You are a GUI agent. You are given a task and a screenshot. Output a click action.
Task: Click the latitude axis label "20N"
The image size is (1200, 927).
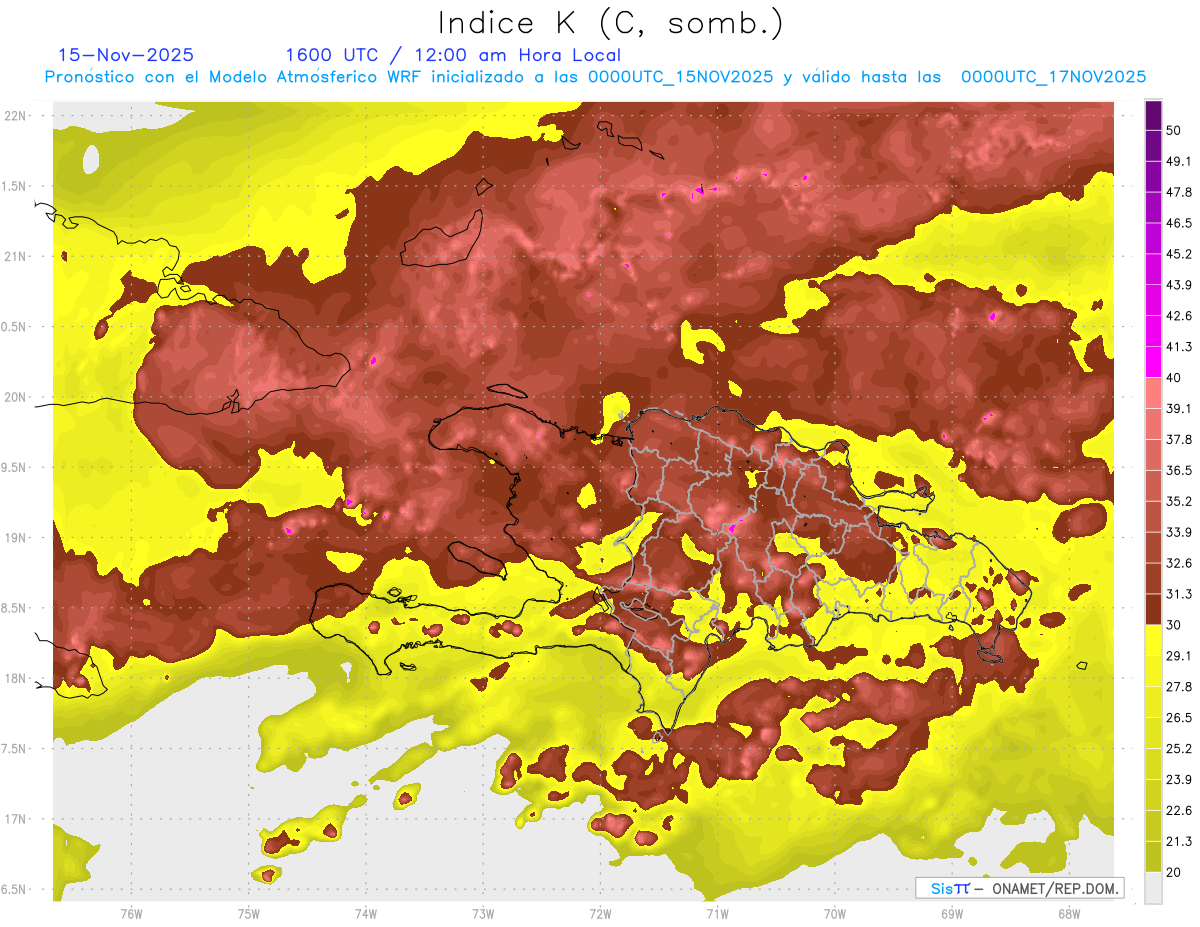pos(15,397)
